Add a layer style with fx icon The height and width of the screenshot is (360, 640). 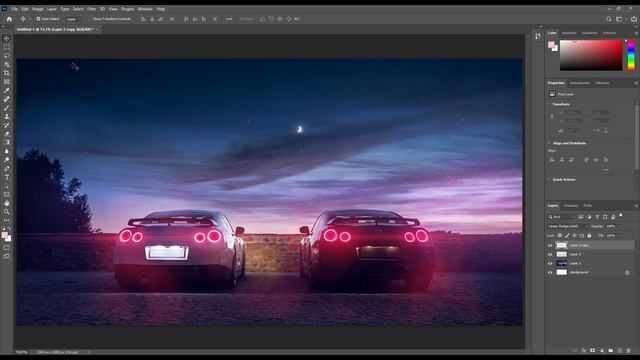584,351
